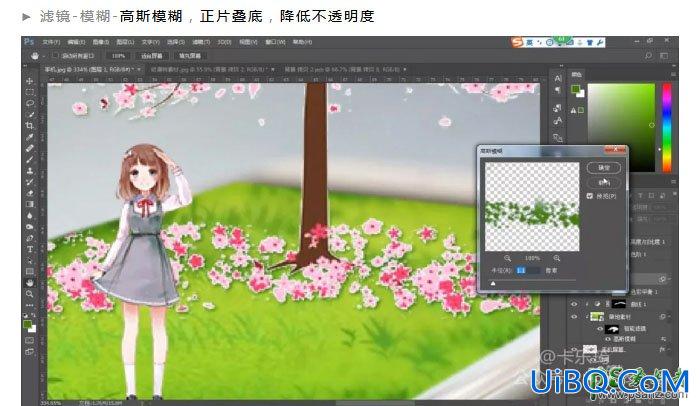
Task: Select the Horizontal Type tool
Action: [30, 249]
